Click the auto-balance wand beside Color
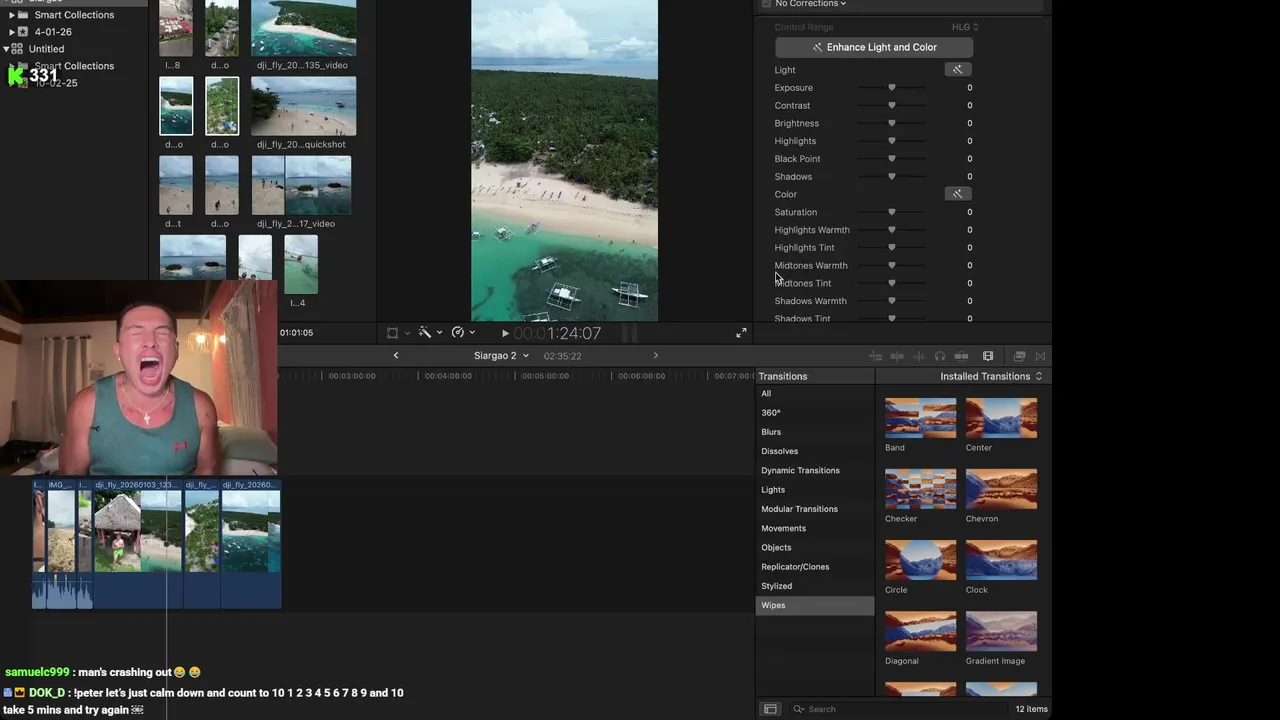 [957, 194]
